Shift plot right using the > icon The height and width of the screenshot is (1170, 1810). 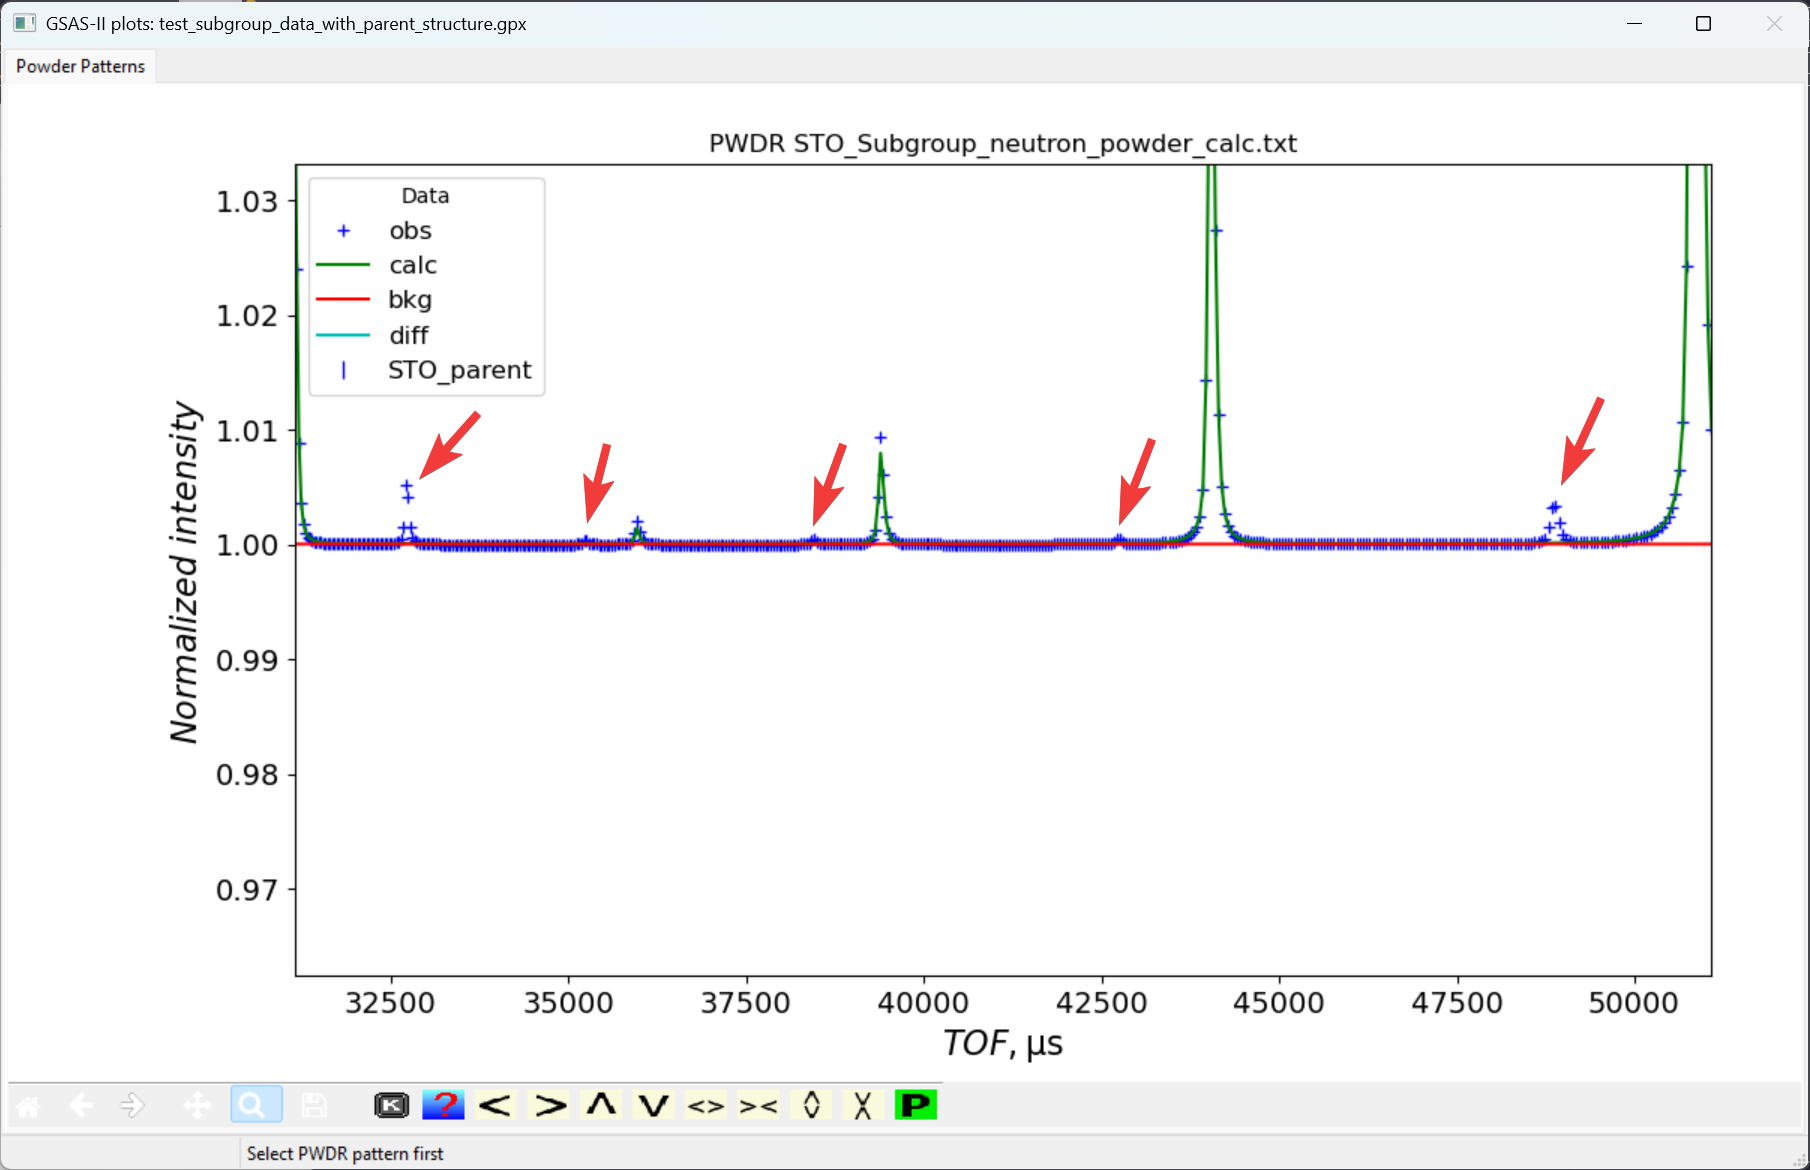click(x=548, y=1104)
